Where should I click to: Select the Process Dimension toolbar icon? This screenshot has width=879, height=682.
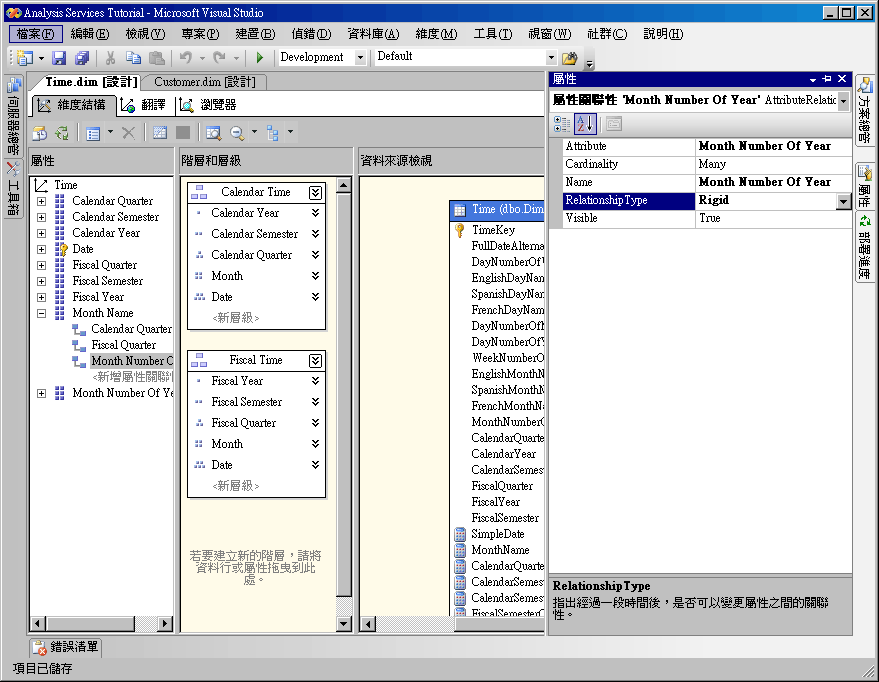click(x=41, y=135)
